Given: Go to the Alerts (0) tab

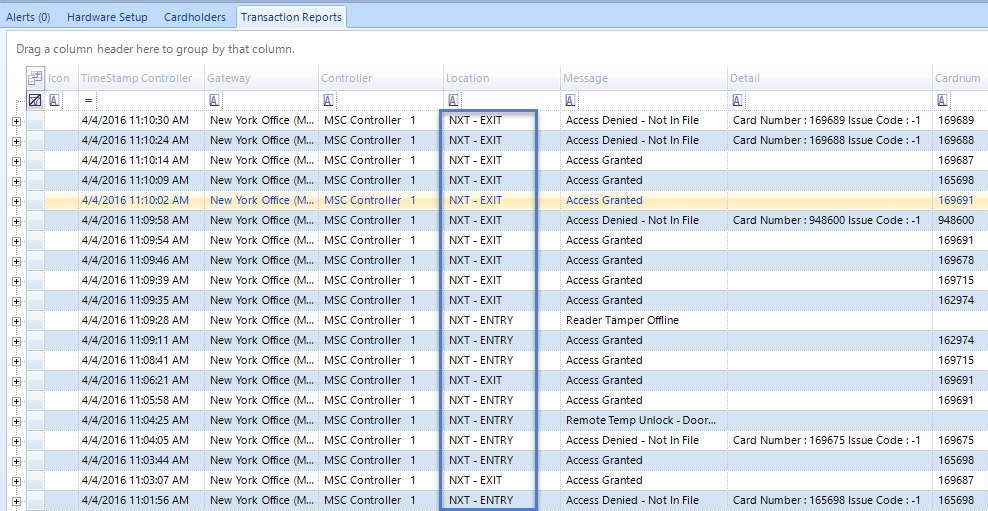Looking at the screenshot, I should pyautogui.click(x=29, y=17).
